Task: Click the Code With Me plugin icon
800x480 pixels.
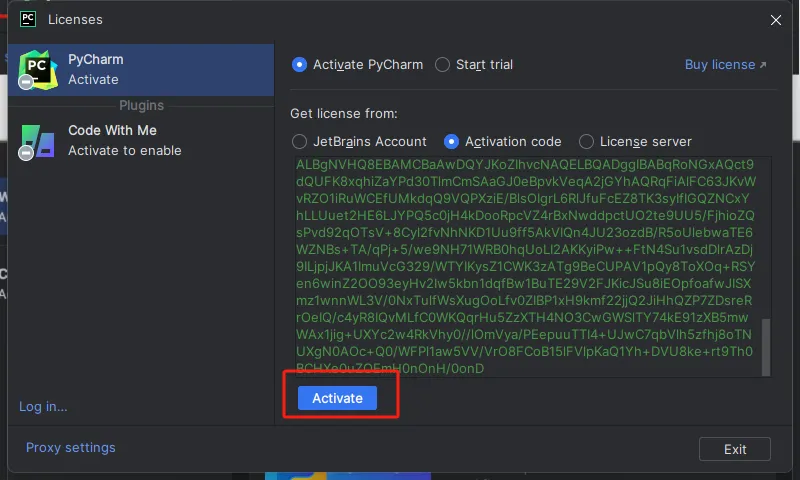Action: [37, 141]
